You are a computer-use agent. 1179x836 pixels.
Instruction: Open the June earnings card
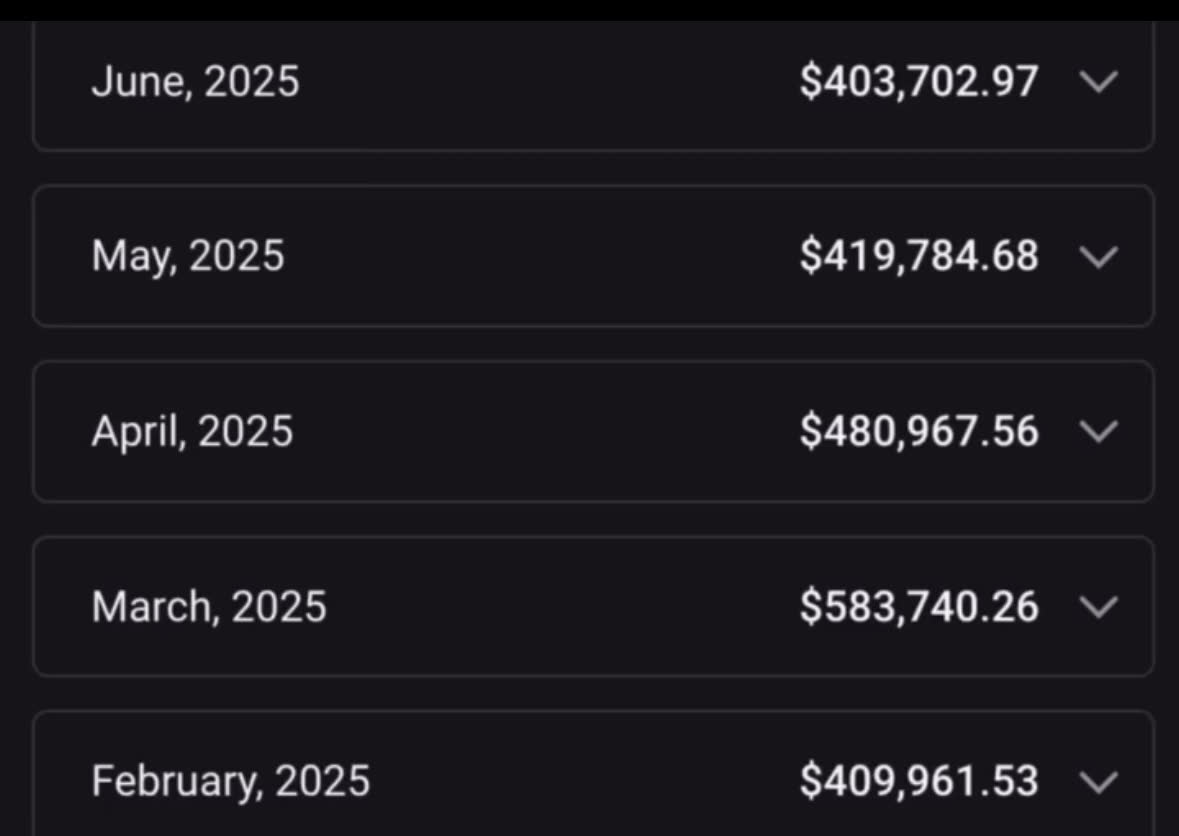593,86
